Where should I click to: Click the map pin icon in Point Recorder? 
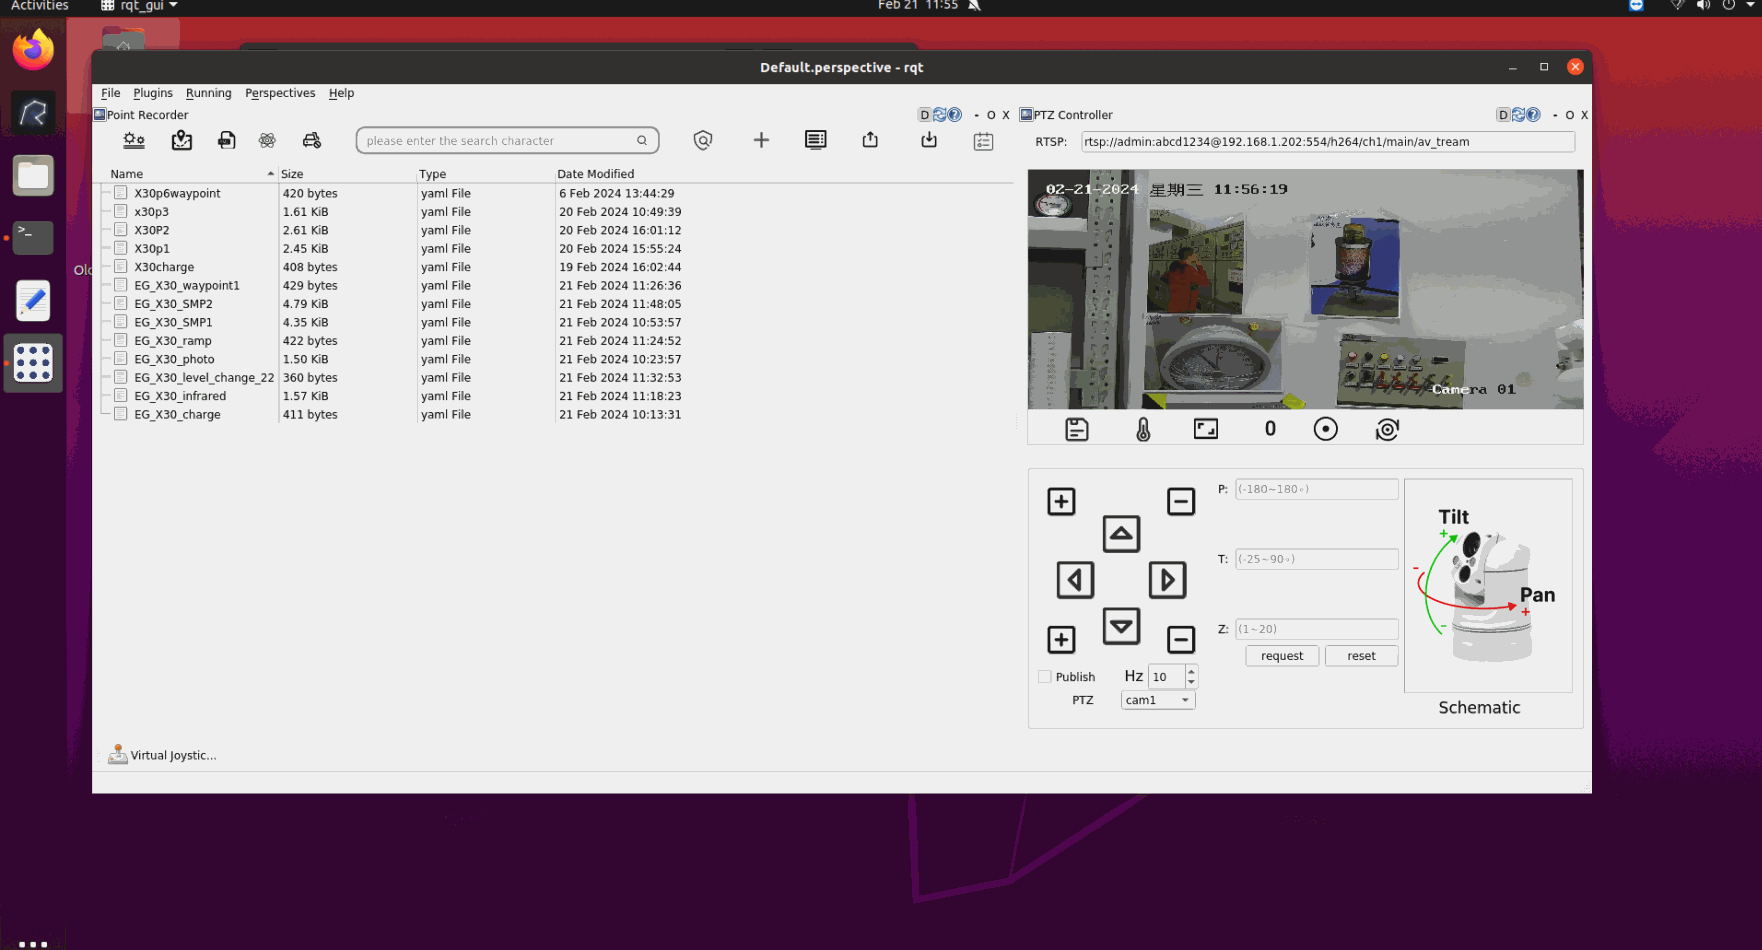tap(181, 141)
